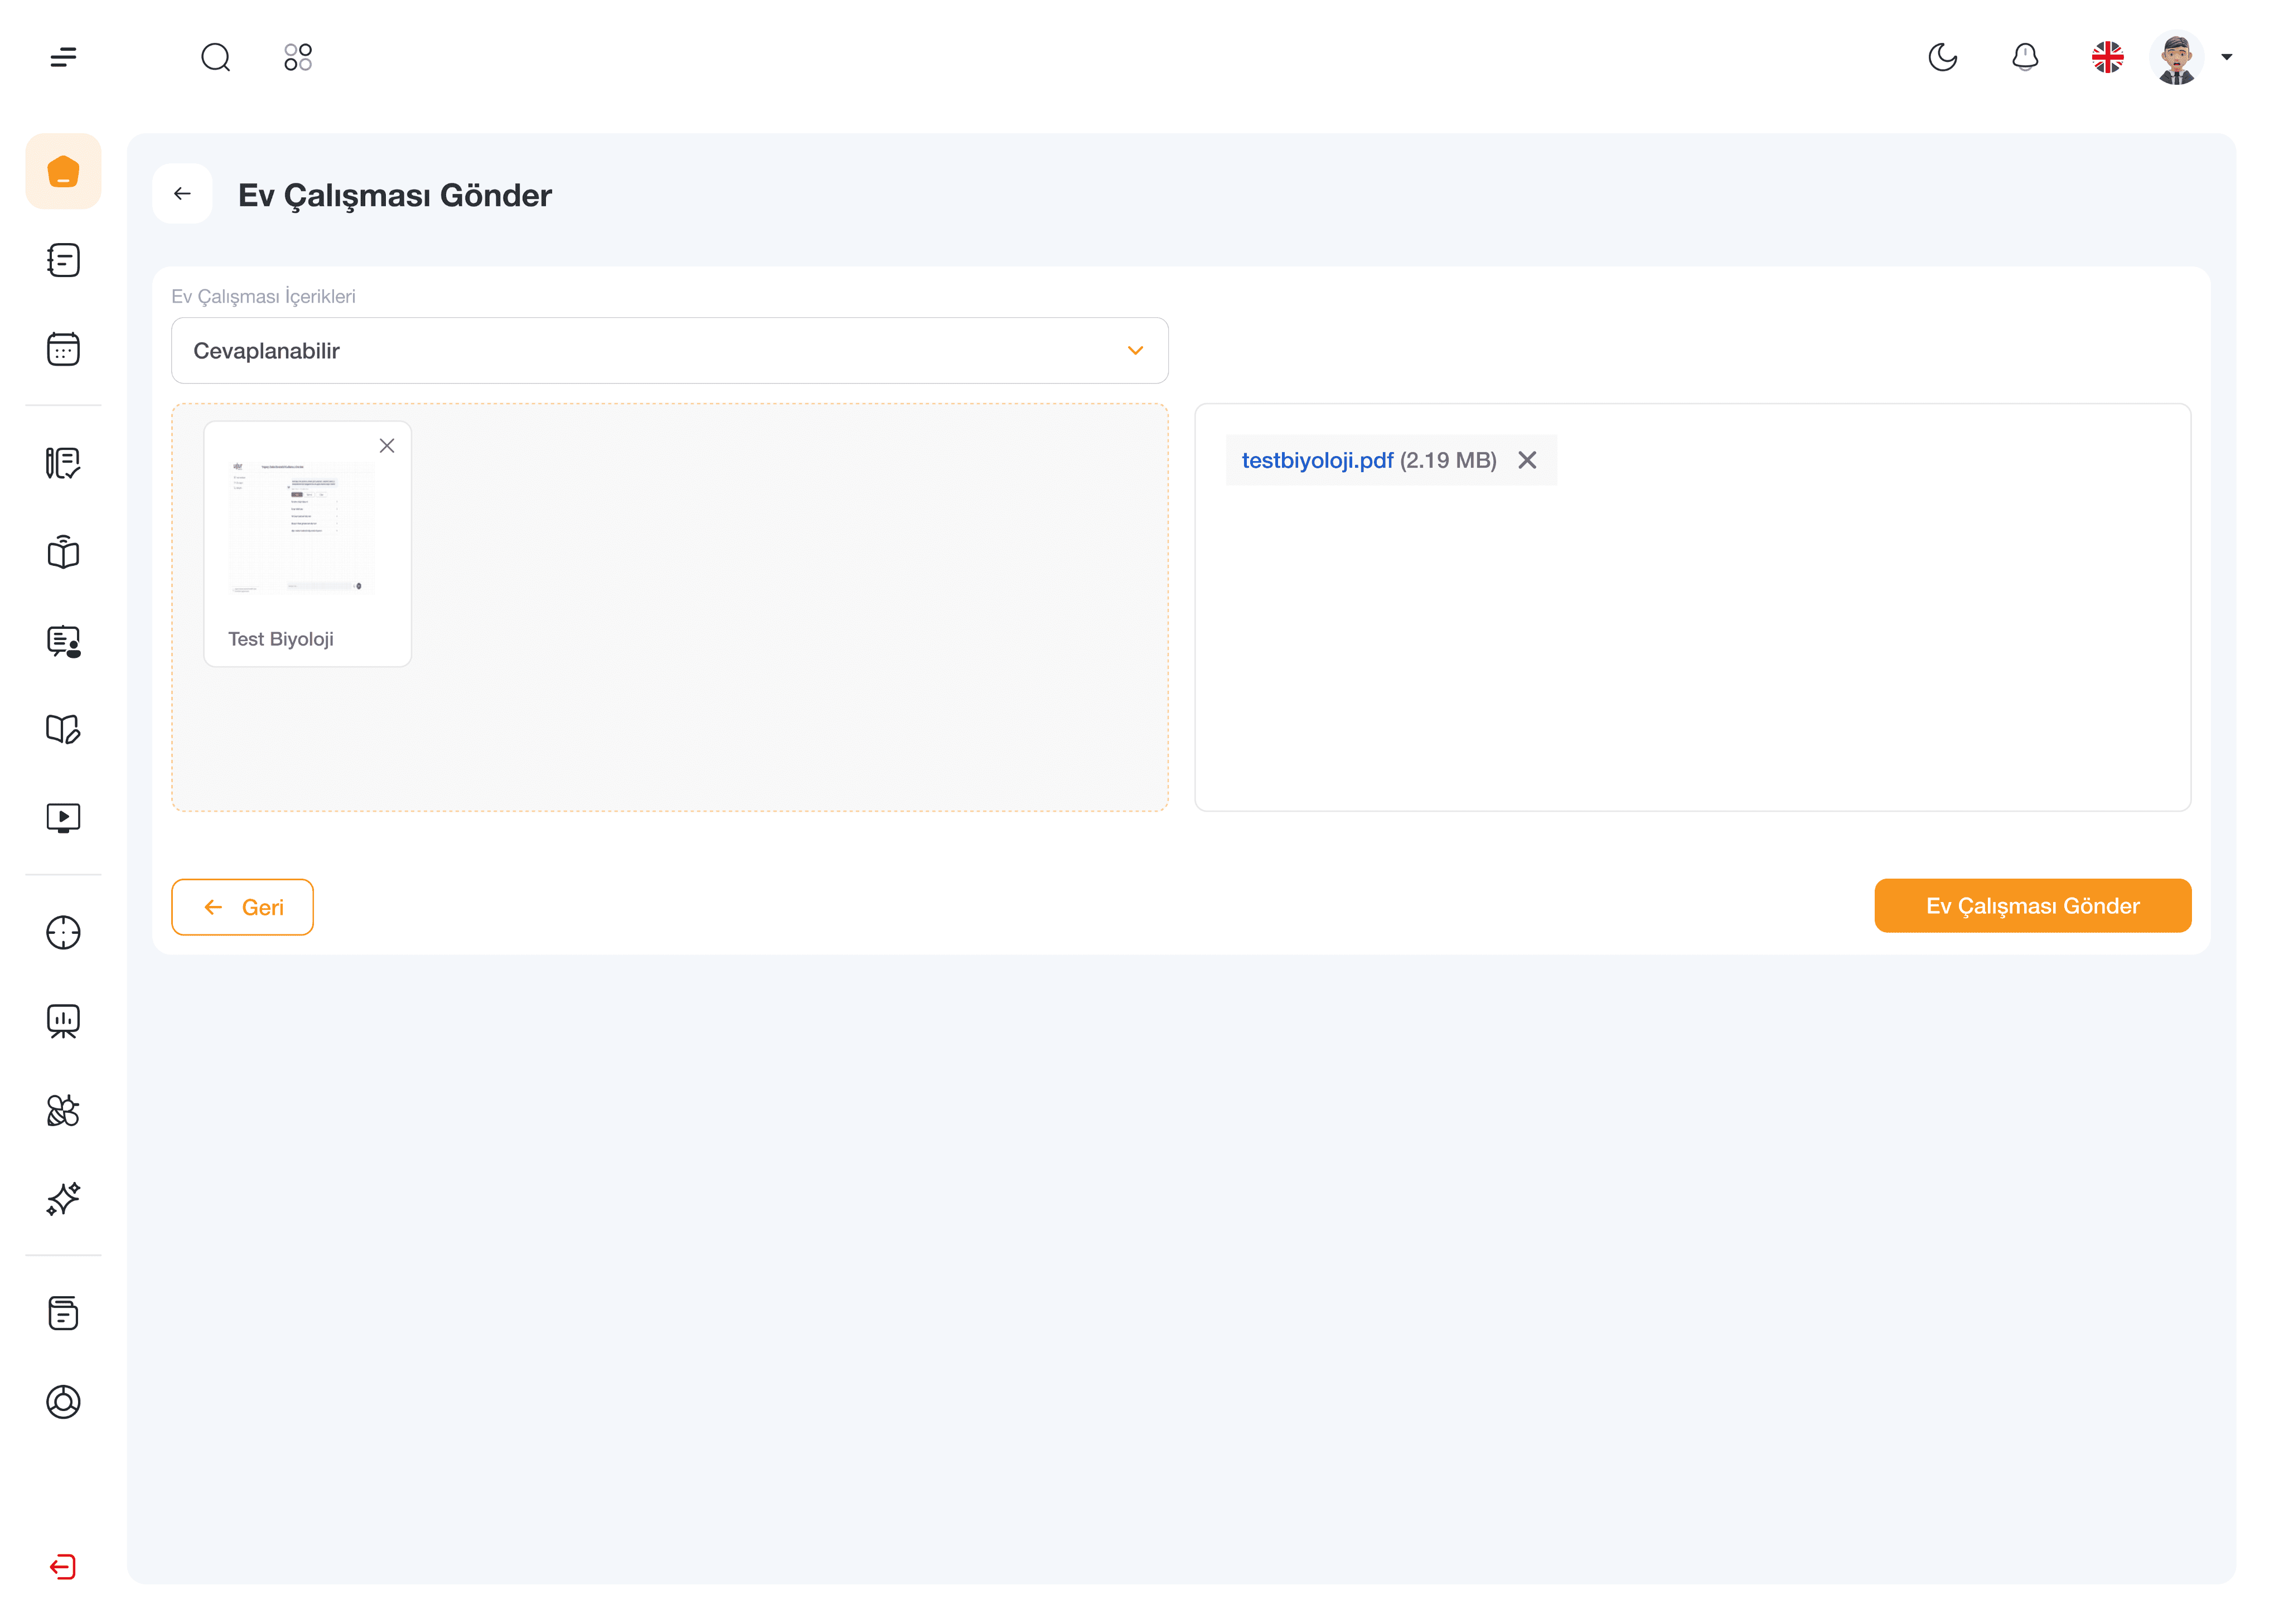Image resolution: width=2284 pixels, height=1624 pixels.
Task: Remove the Test Biyoloji card
Action: [387, 446]
